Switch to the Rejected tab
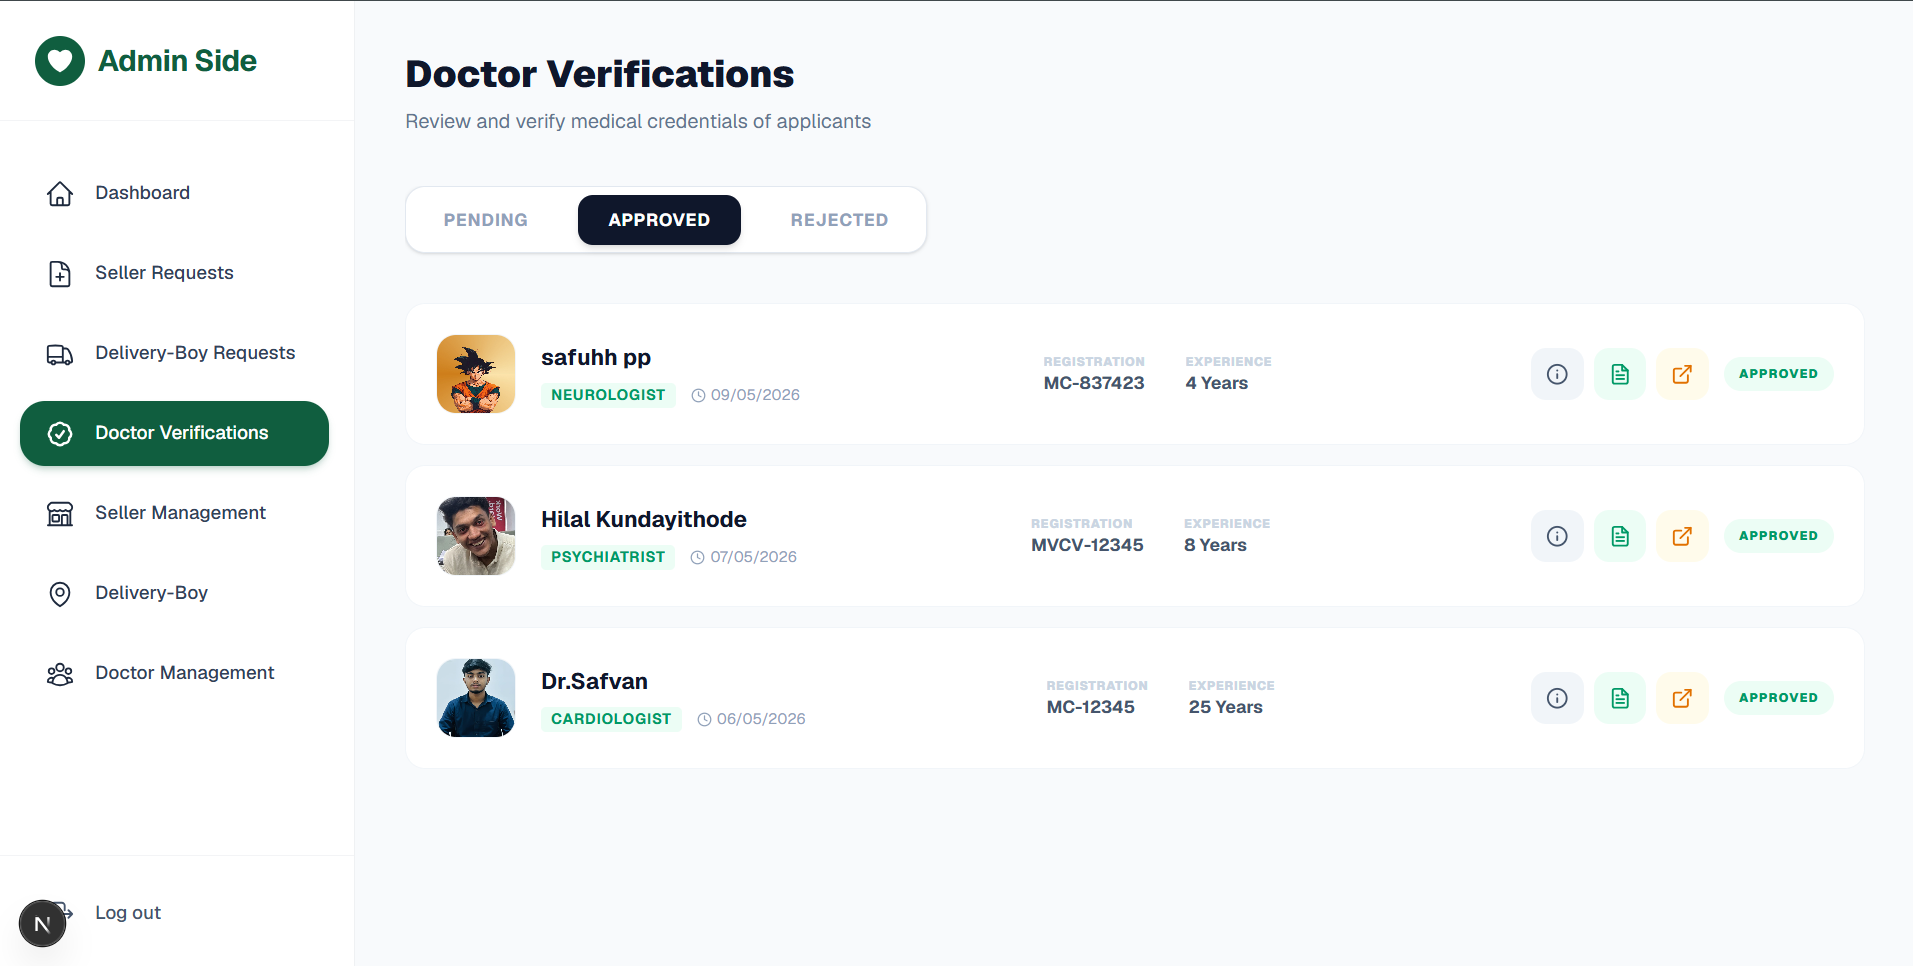This screenshot has width=1913, height=966. (x=839, y=220)
